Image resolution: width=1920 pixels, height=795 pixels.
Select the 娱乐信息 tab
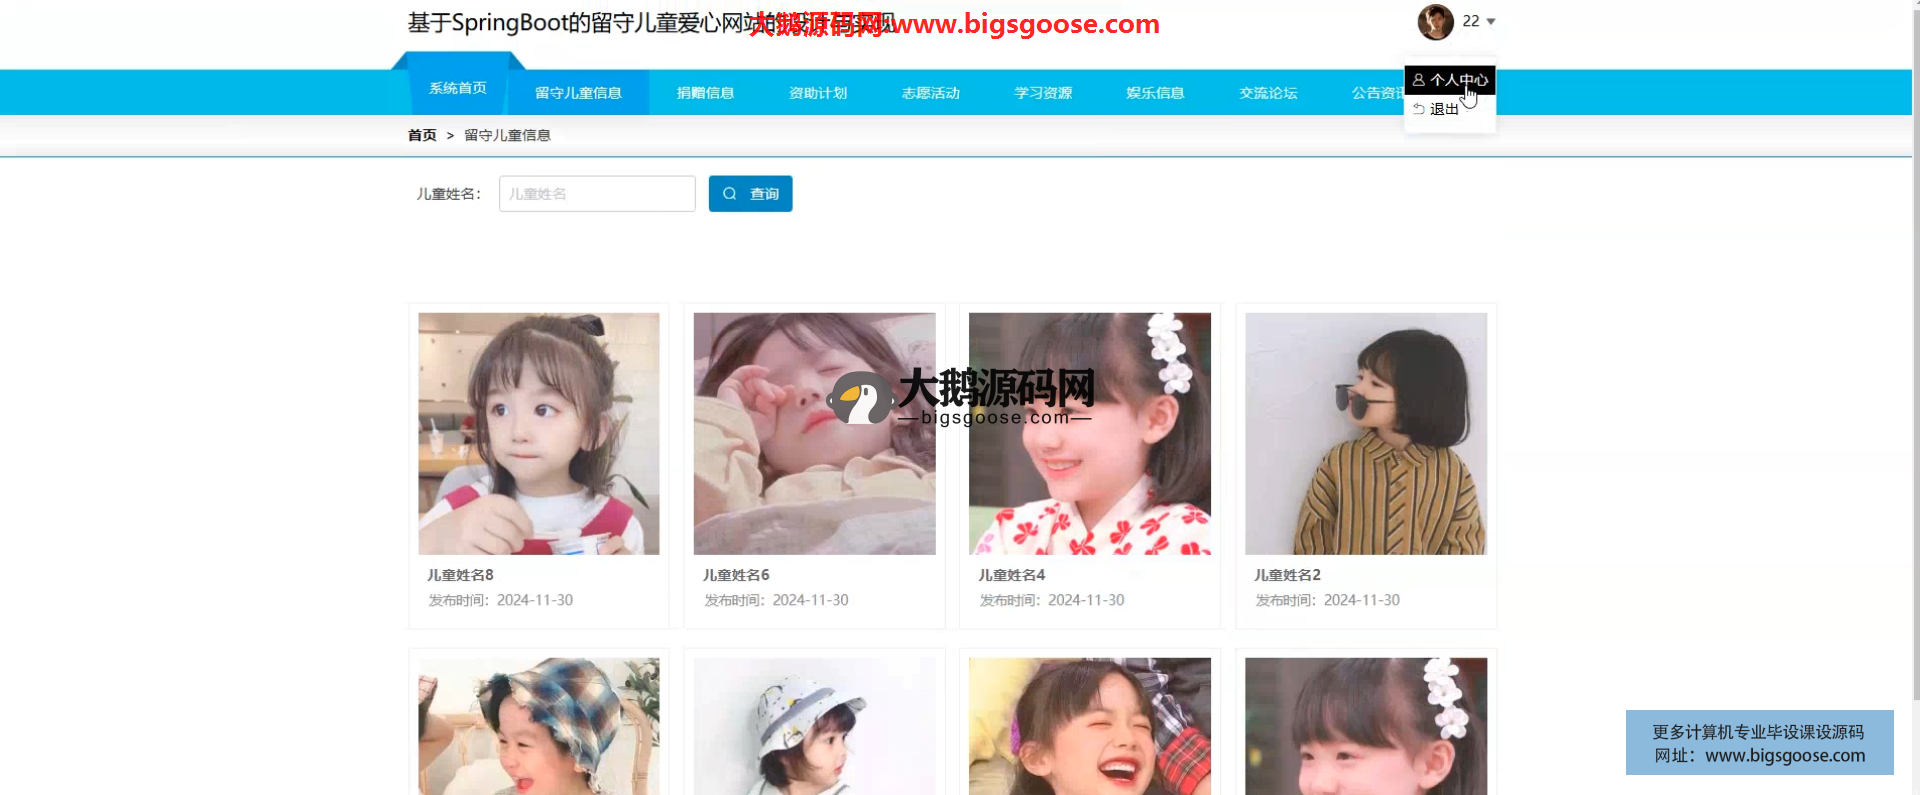[1155, 93]
